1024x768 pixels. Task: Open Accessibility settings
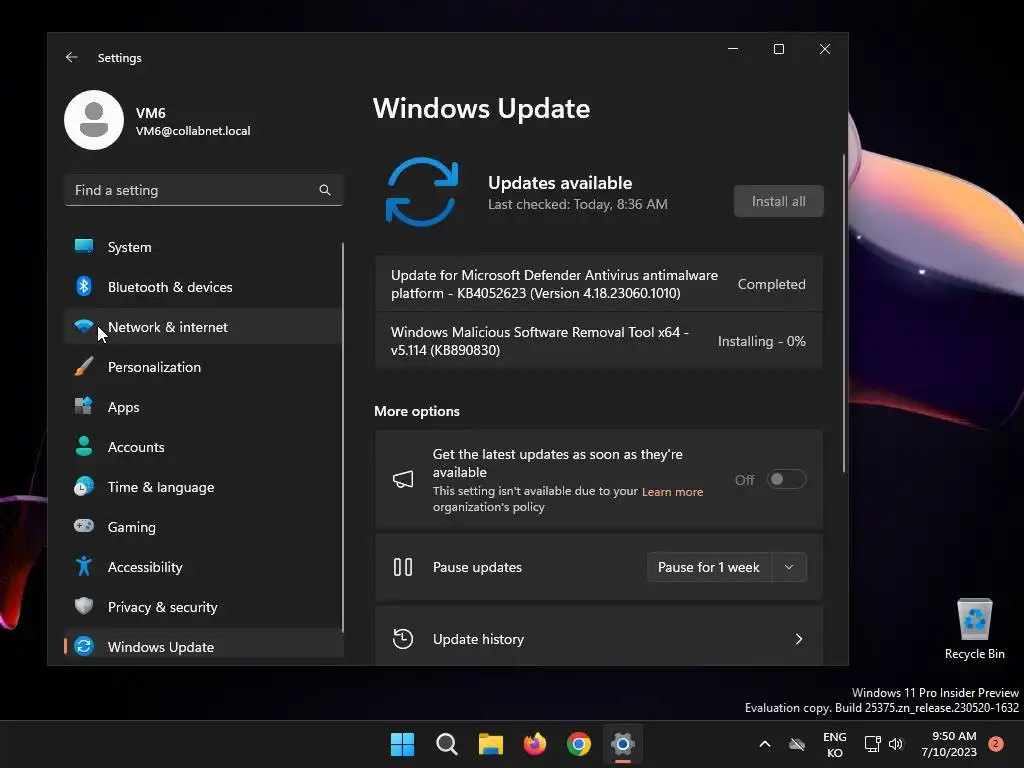204,567
